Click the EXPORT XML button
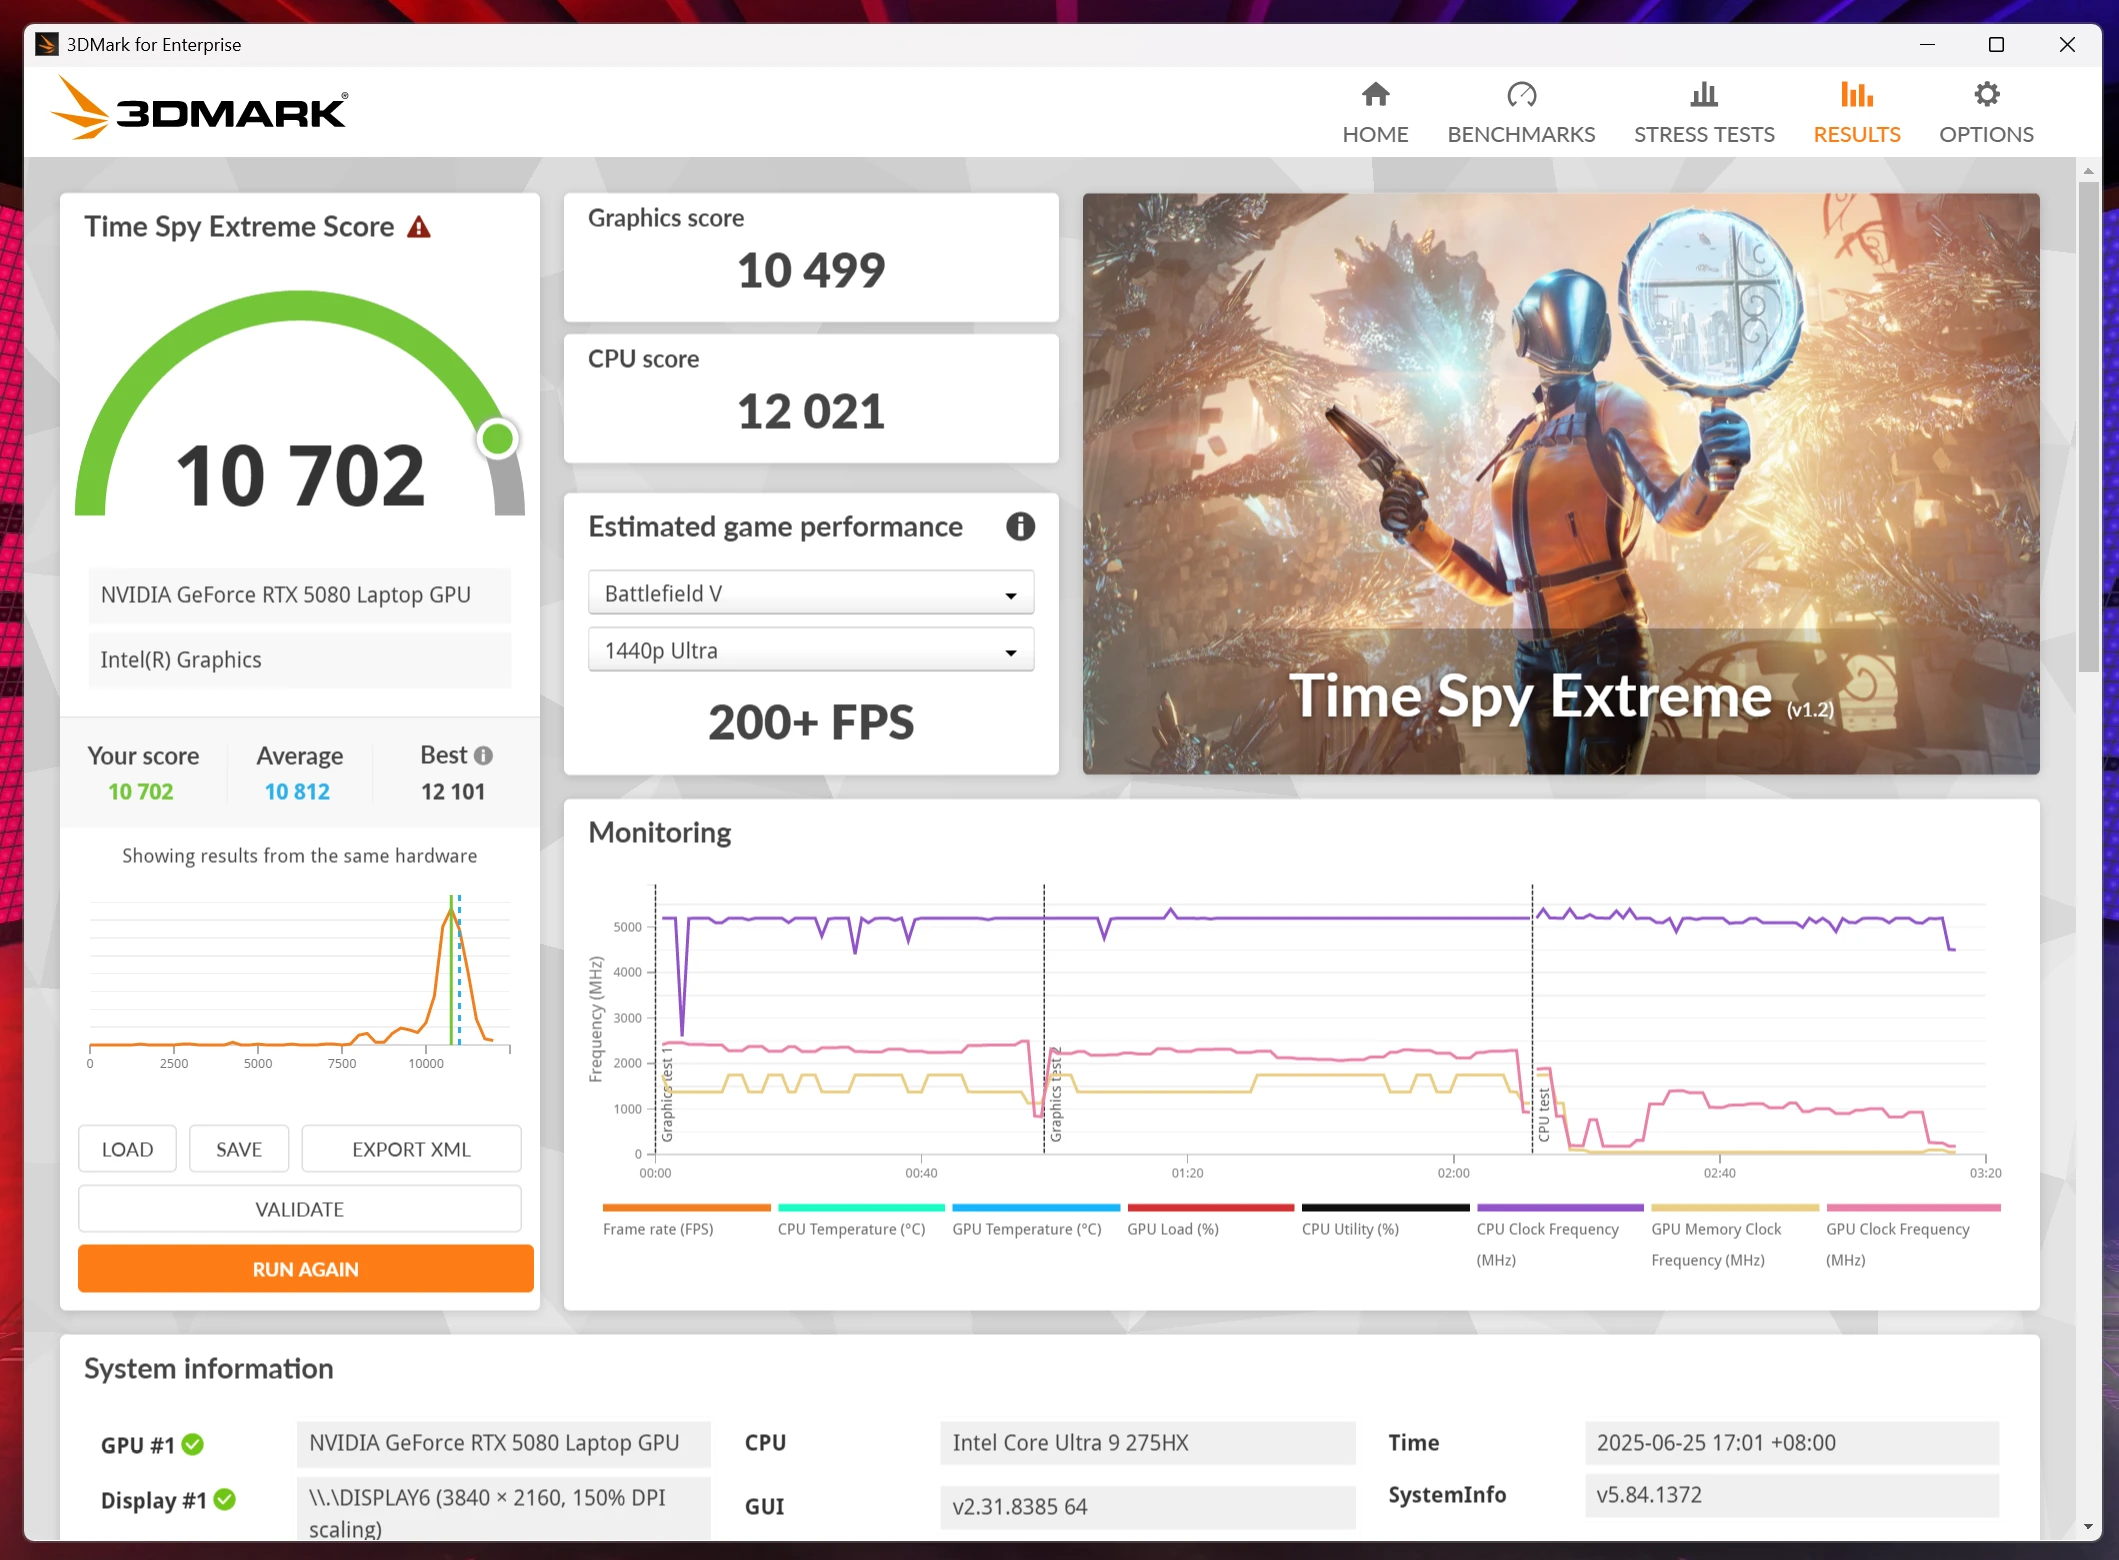Image resolution: width=2119 pixels, height=1560 pixels. (x=411, y=1149)
